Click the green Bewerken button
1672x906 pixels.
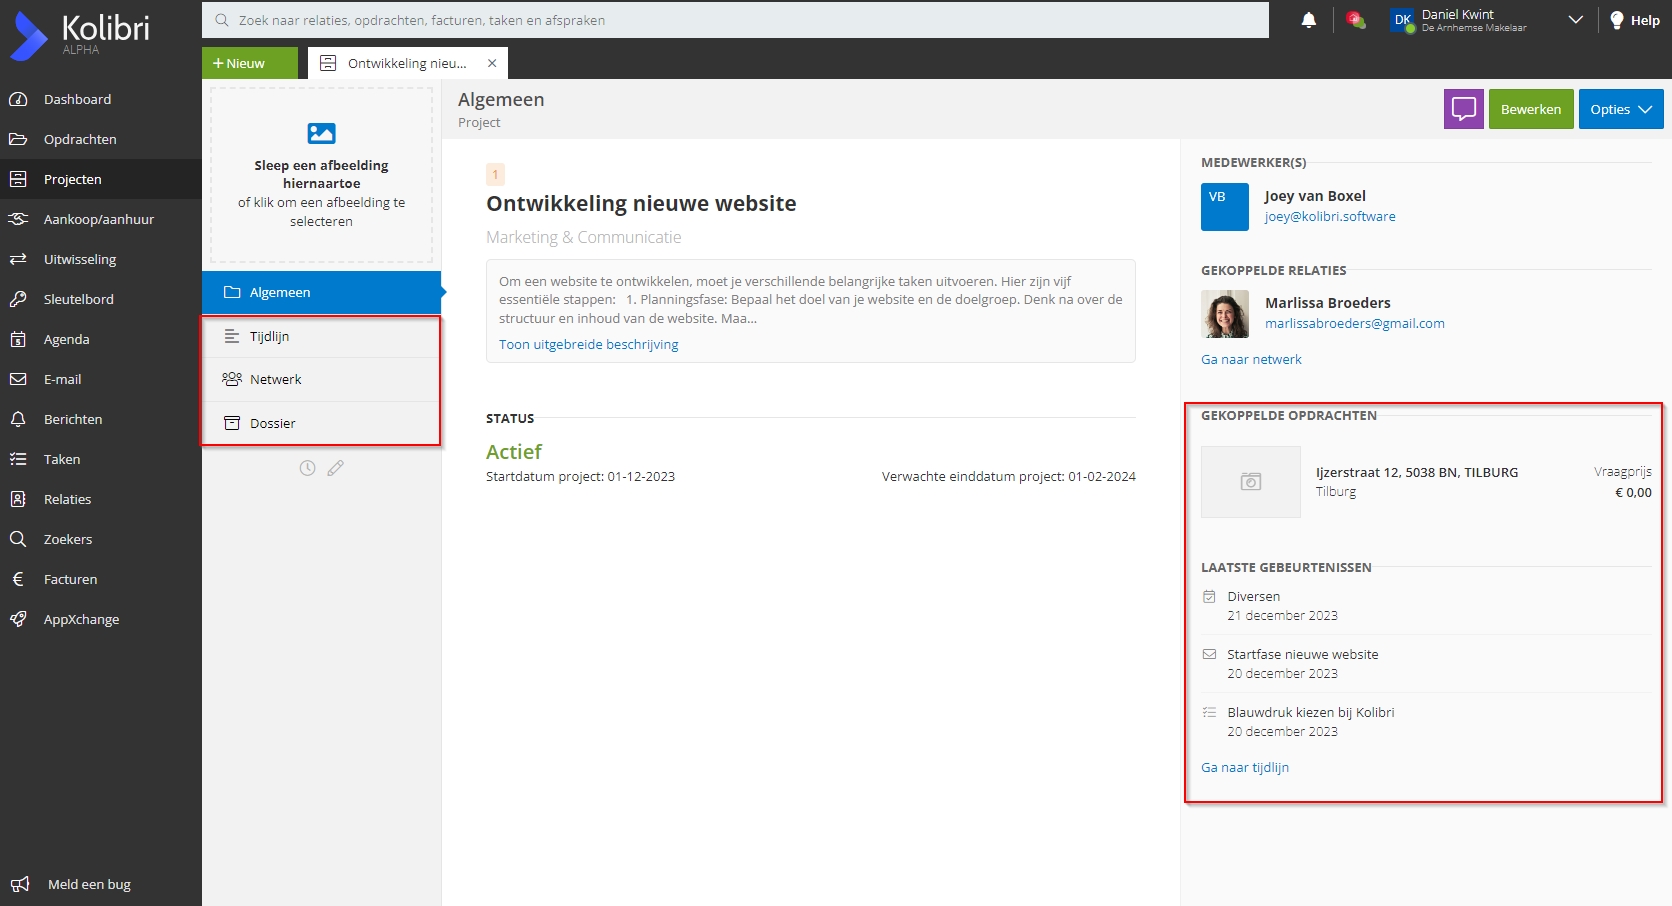pos(1531,109)
